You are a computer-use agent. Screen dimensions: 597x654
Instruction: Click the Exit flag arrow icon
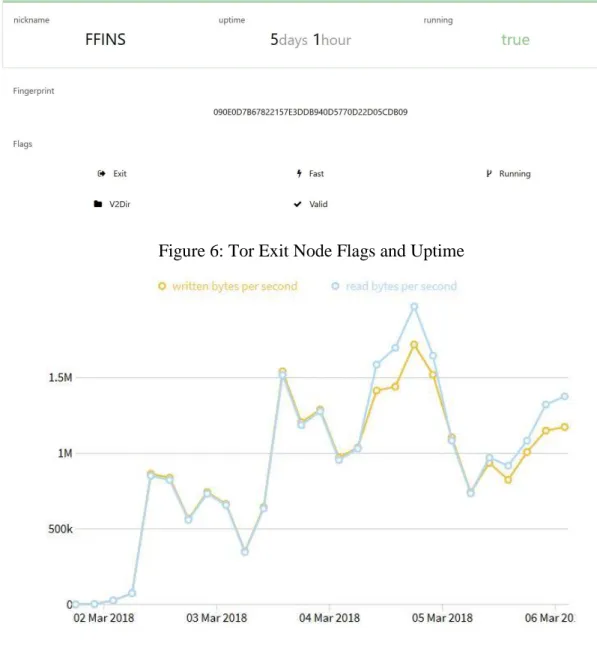pos(101,174)
